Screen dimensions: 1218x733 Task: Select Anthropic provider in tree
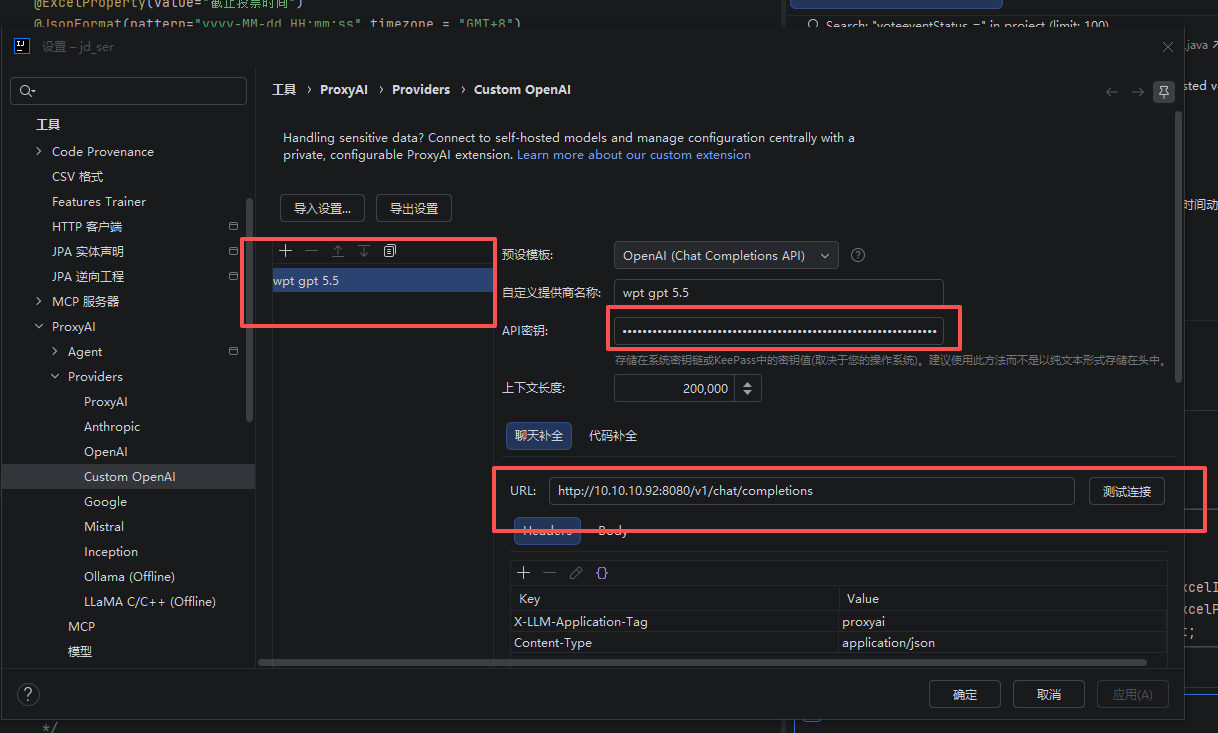[112, 426]
